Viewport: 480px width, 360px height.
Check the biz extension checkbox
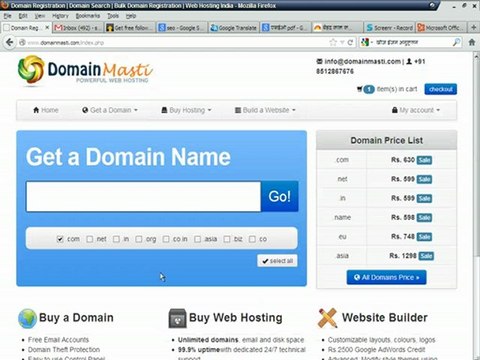point(227,239)
